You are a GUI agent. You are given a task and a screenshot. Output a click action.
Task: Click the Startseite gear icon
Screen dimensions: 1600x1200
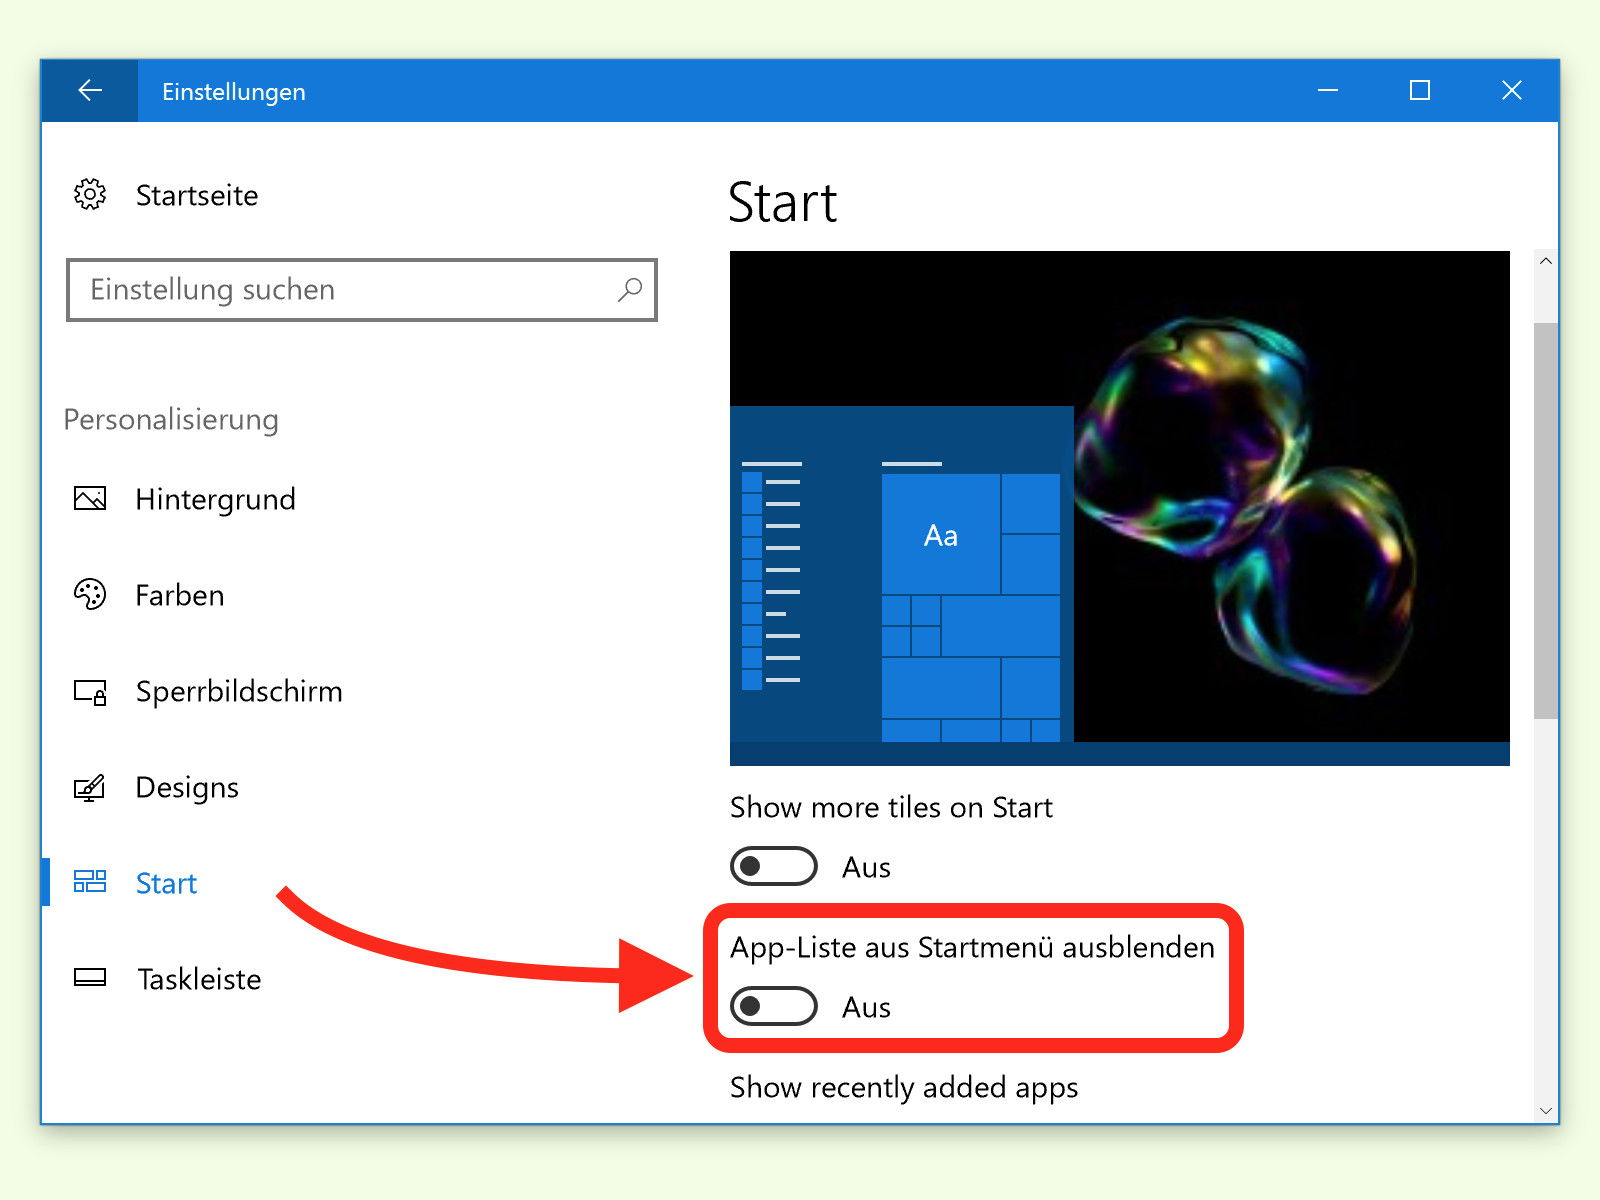tap(90, 194)
